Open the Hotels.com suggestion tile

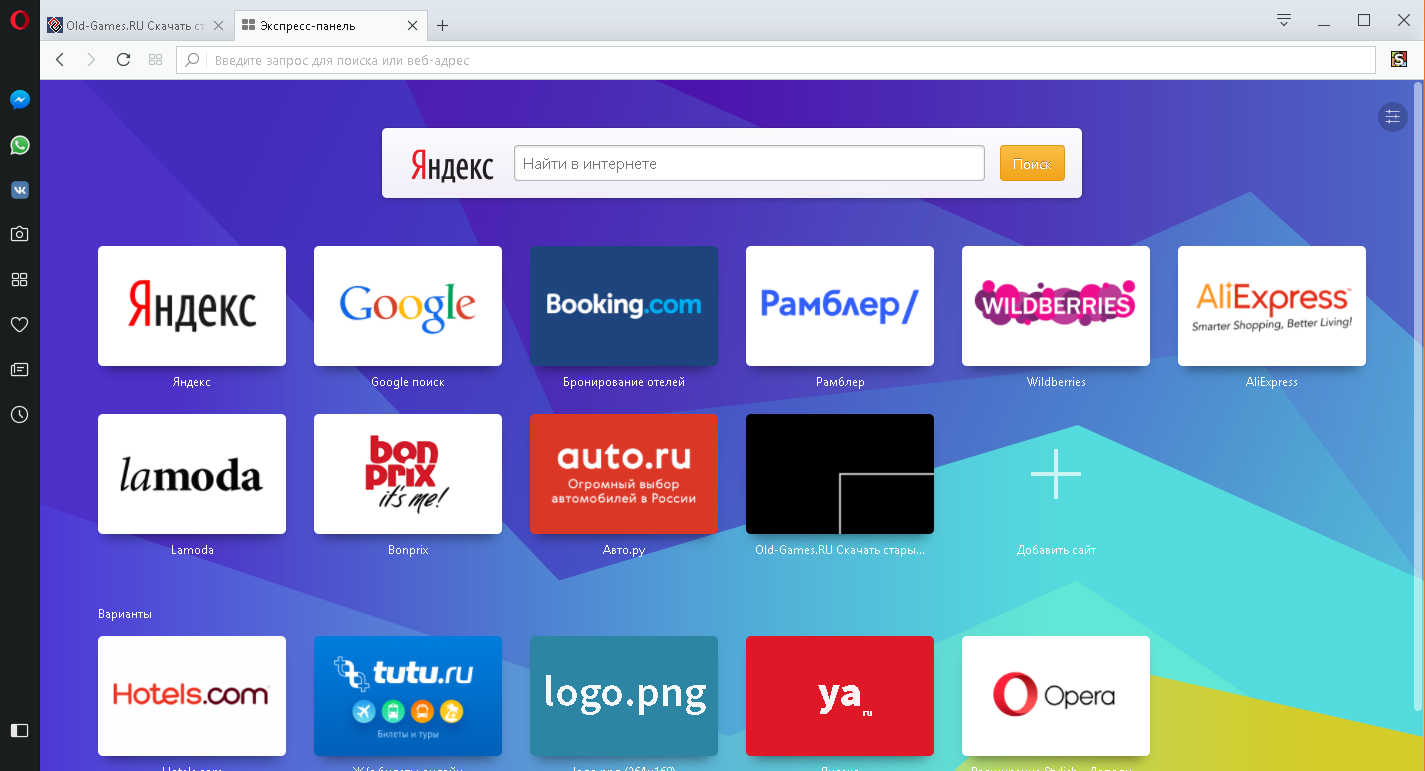coord(192,696)
